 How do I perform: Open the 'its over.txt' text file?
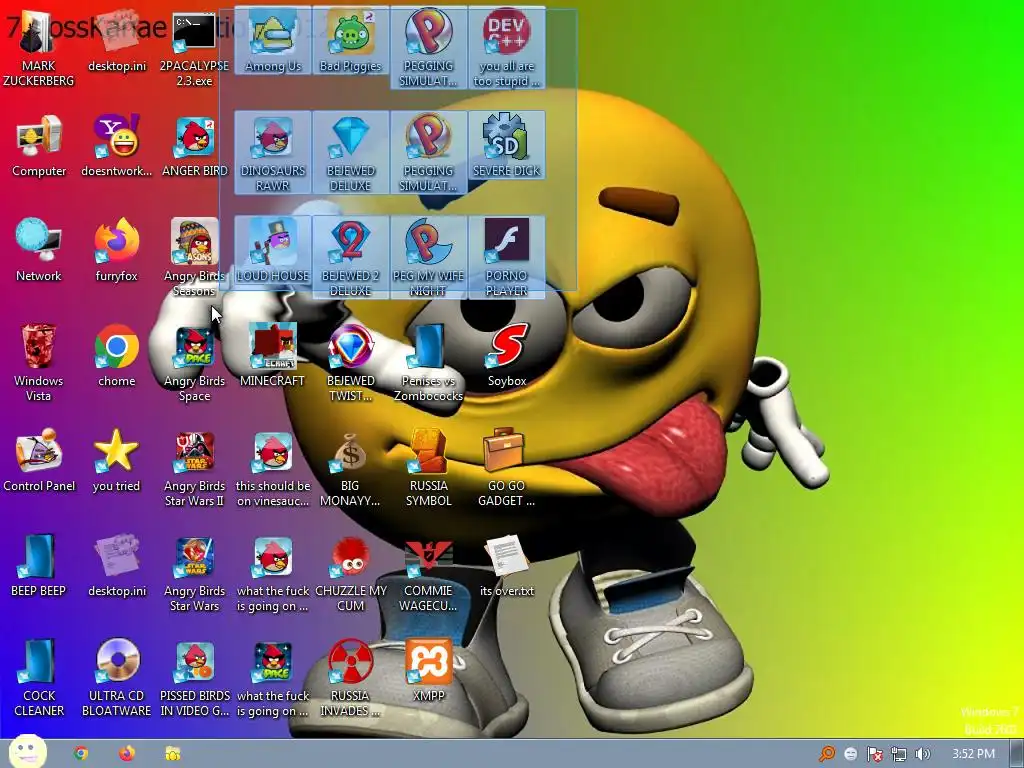pos(507,566)
